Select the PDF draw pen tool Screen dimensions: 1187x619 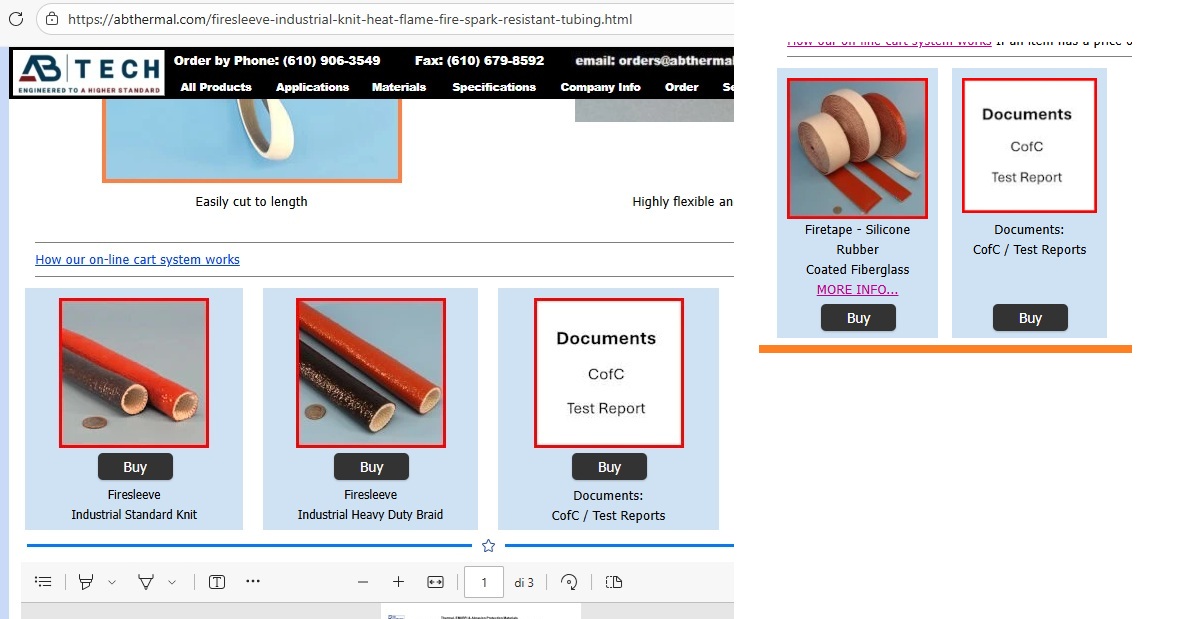point(147,582)
